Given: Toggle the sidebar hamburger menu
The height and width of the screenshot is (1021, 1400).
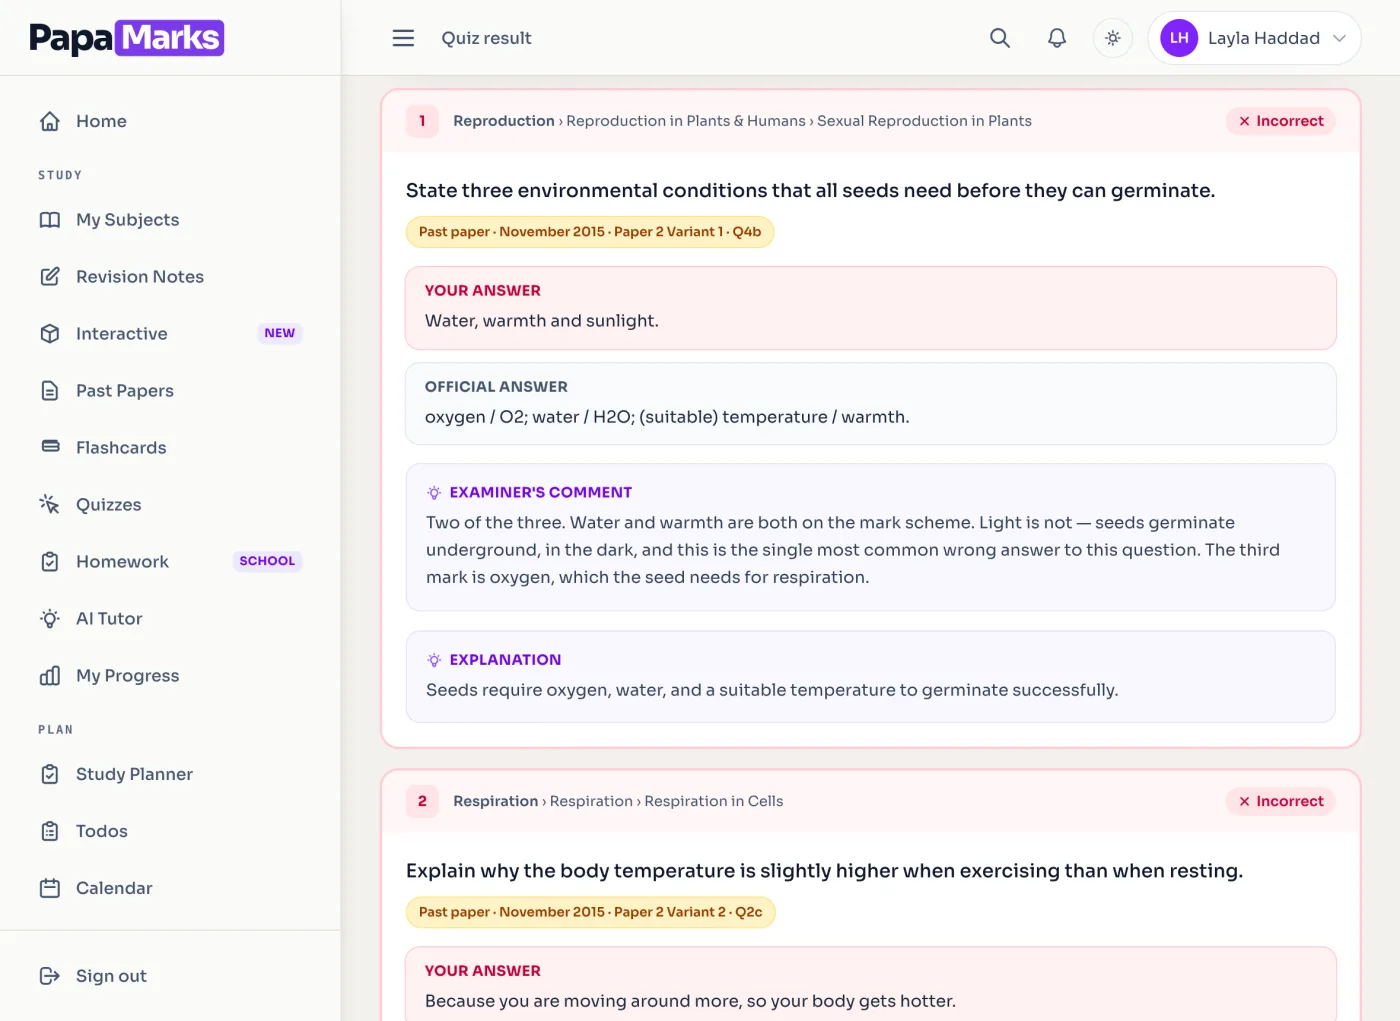Looking at the screenshot, I should click(403, 38).
